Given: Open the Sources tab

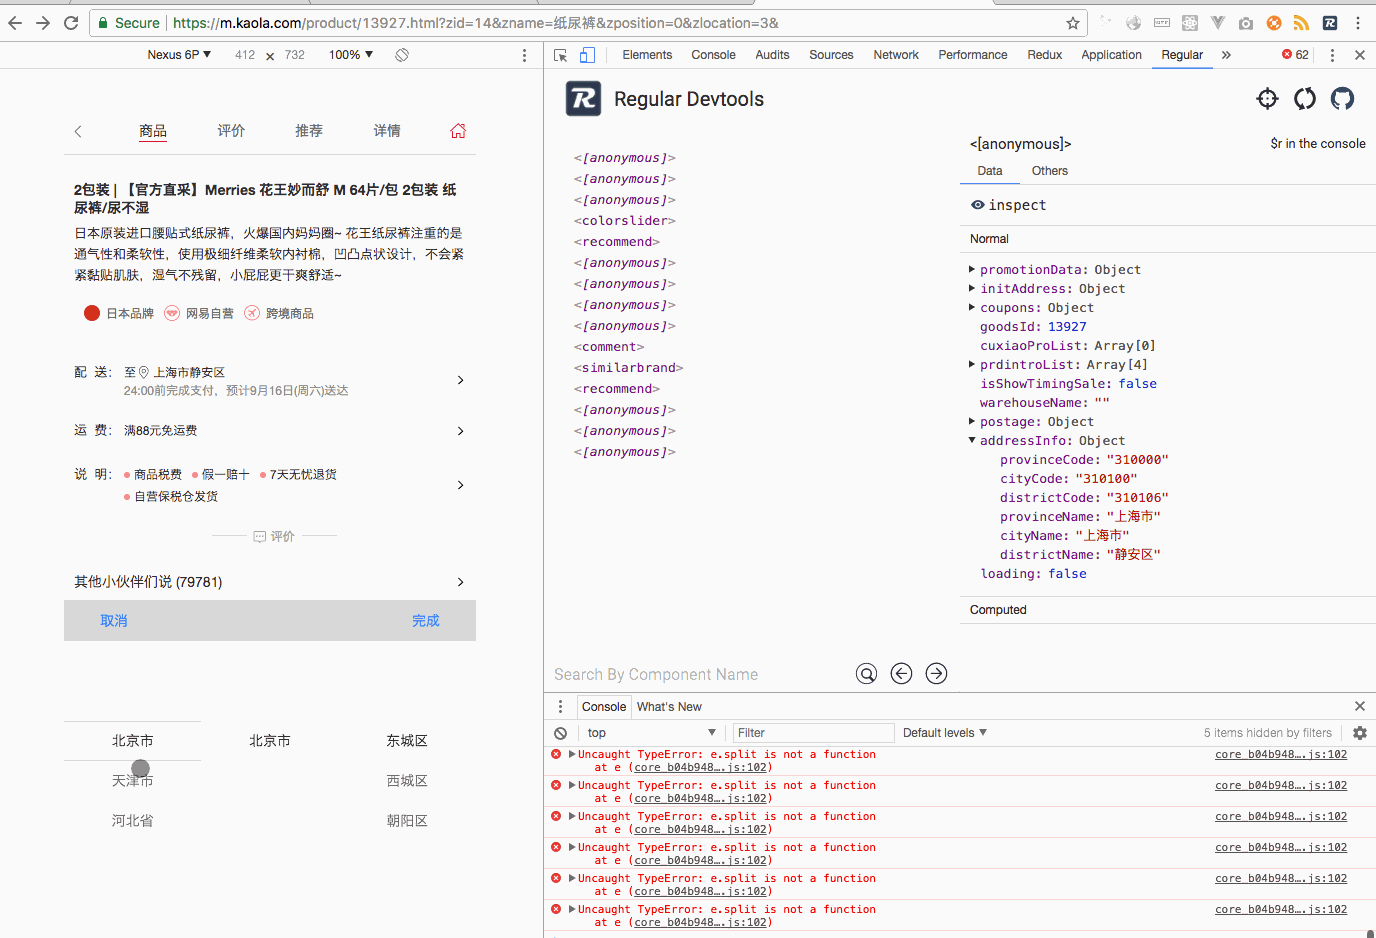Looking at the screenshot, I should [831, 55].
